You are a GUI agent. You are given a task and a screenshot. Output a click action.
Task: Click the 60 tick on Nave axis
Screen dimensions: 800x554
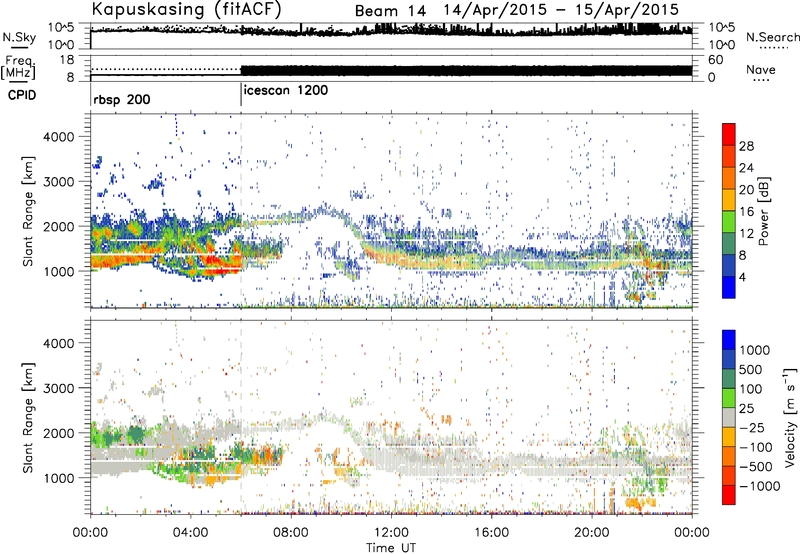point(716,60)
